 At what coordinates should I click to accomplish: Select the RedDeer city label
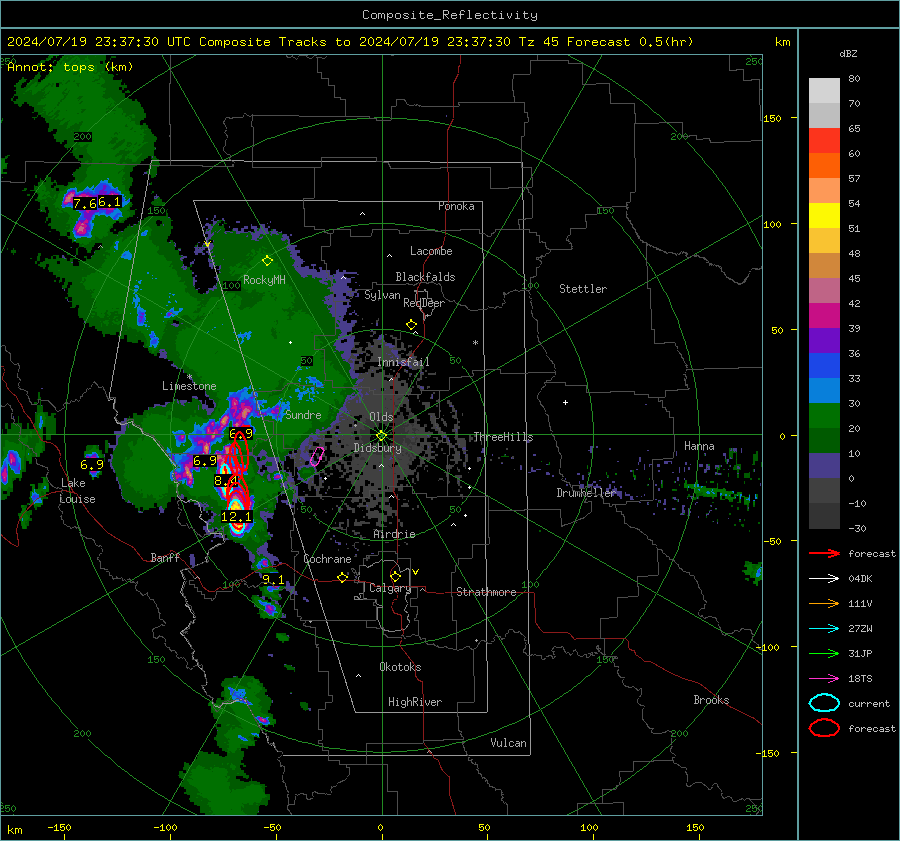[424, 303]
